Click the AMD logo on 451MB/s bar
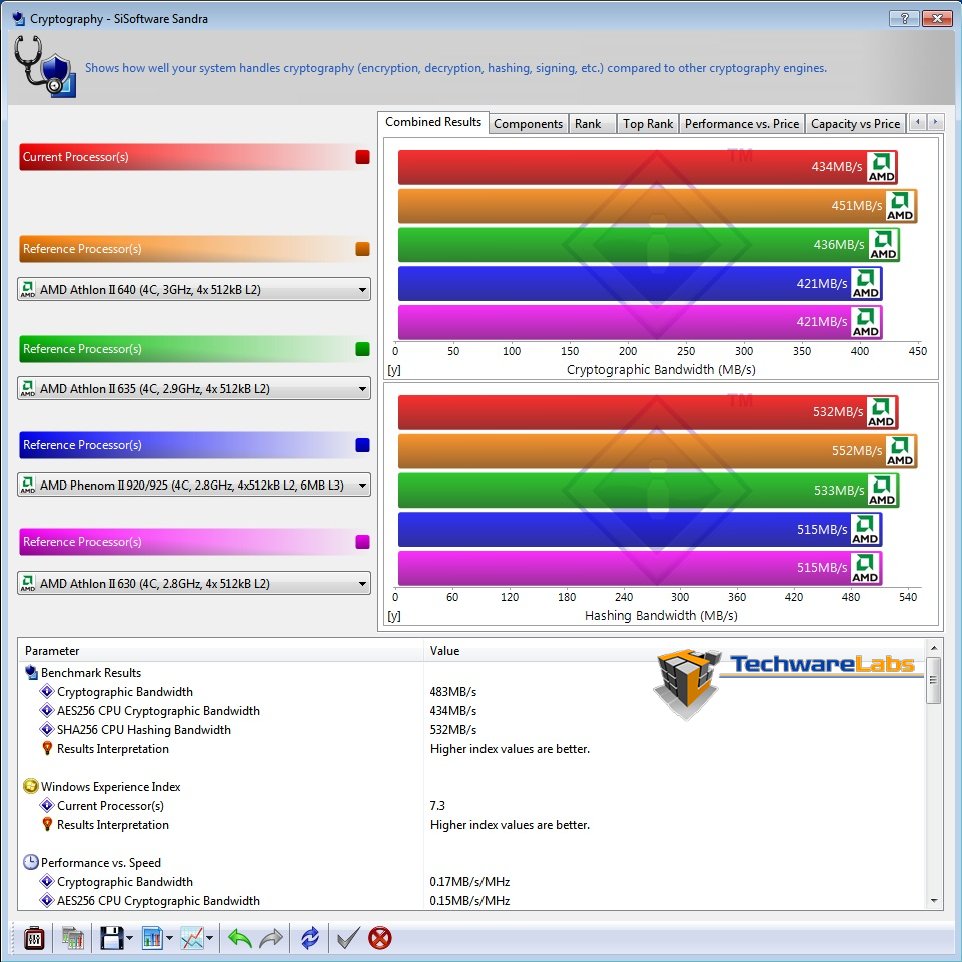Screen dimensions: 962x962 point(900,206)
